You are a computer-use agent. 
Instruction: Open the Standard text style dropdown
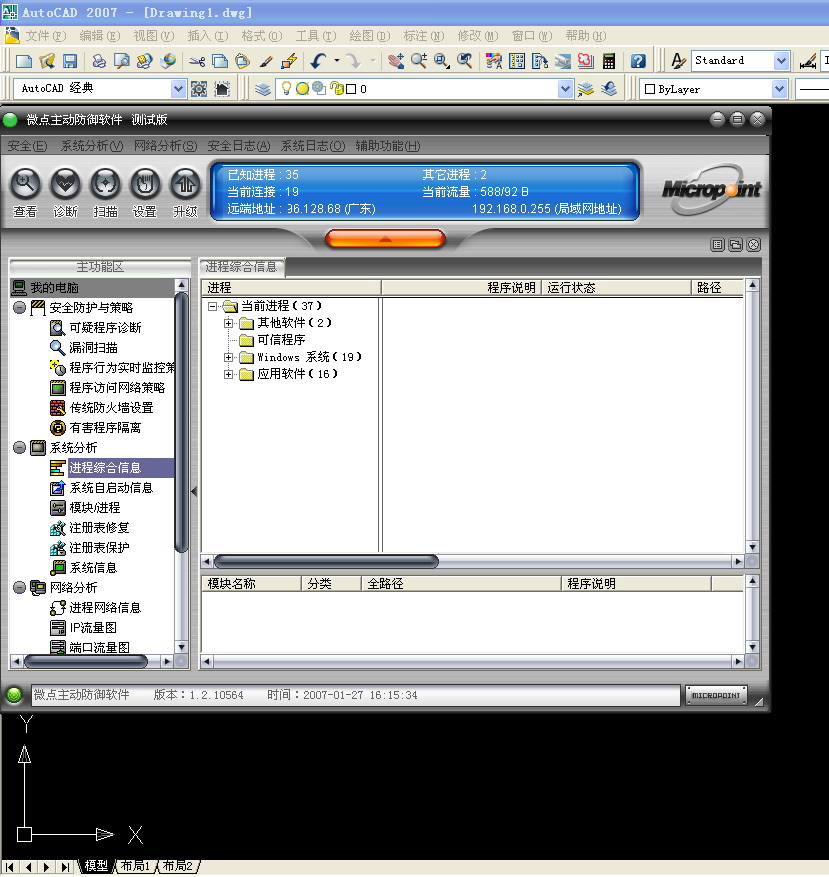click(x=781, y=60)
